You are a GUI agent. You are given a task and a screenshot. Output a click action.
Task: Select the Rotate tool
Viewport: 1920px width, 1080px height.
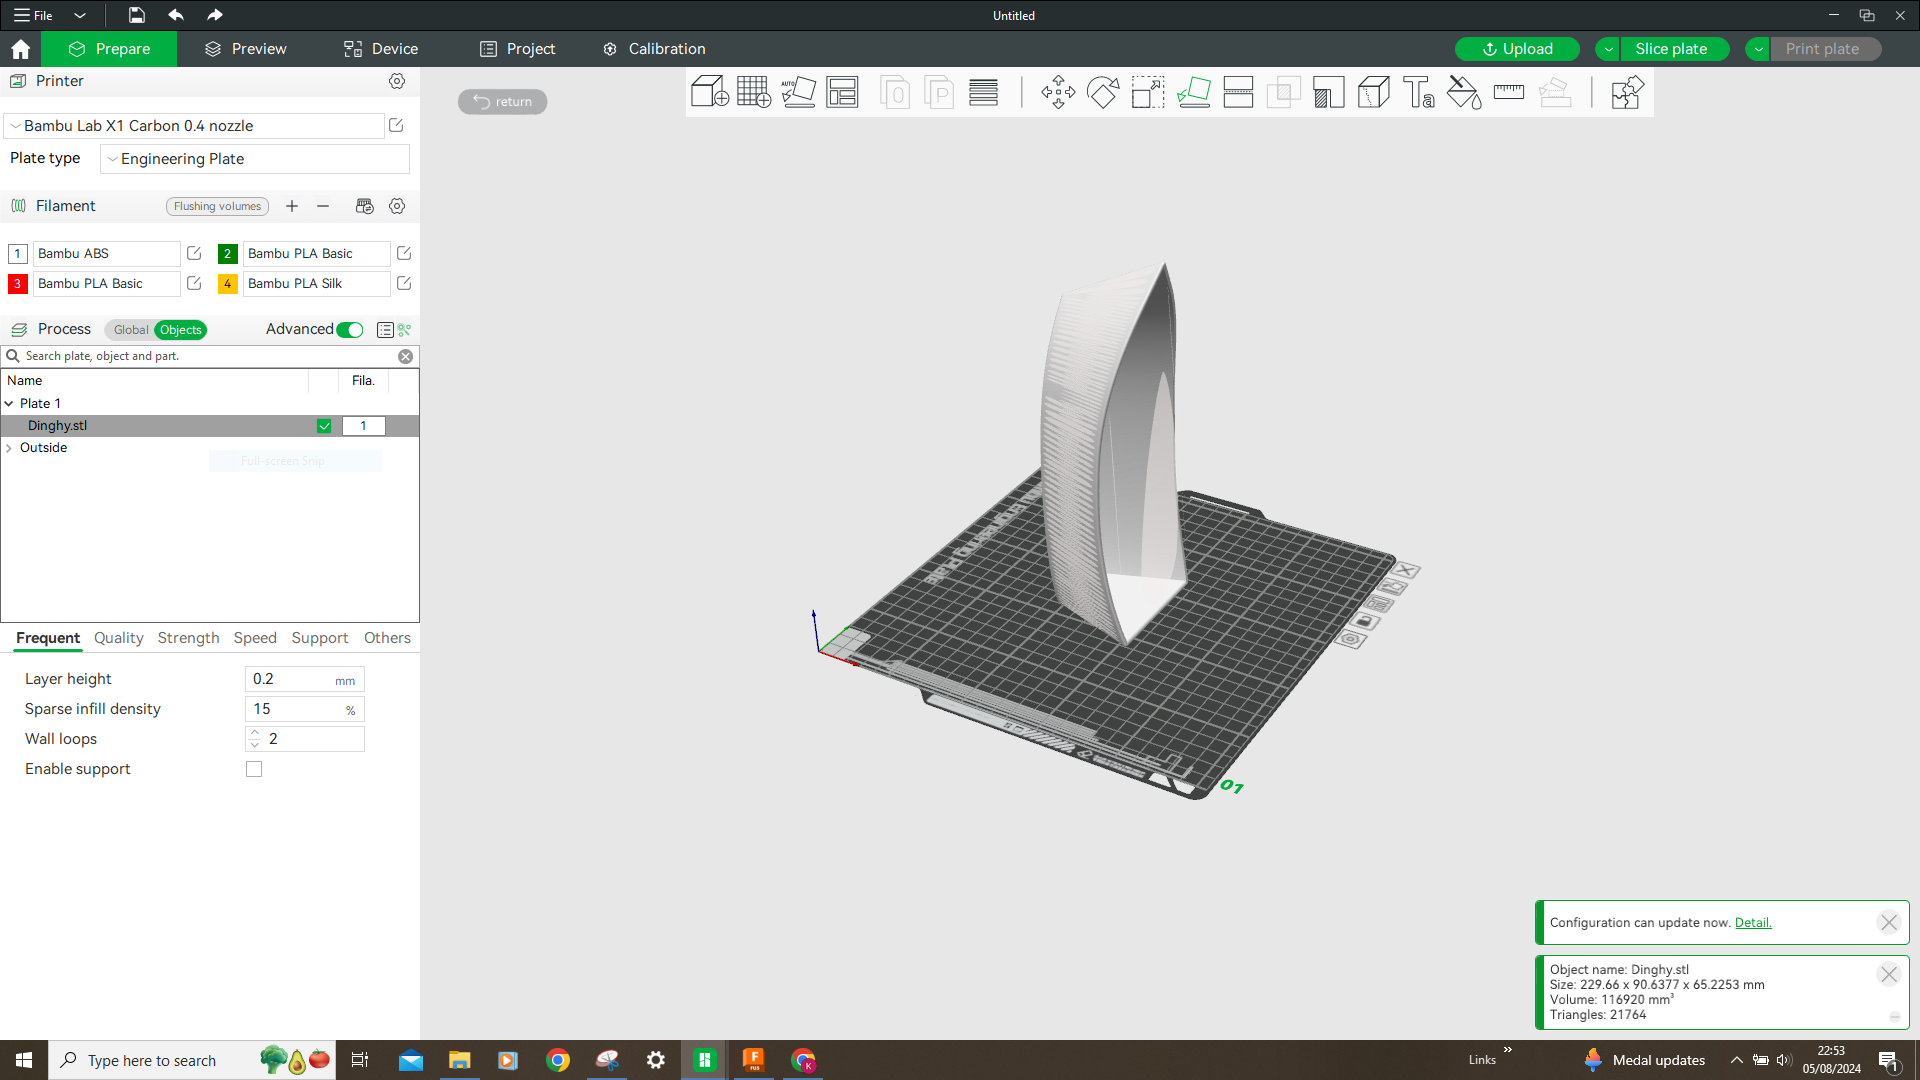1103,92
